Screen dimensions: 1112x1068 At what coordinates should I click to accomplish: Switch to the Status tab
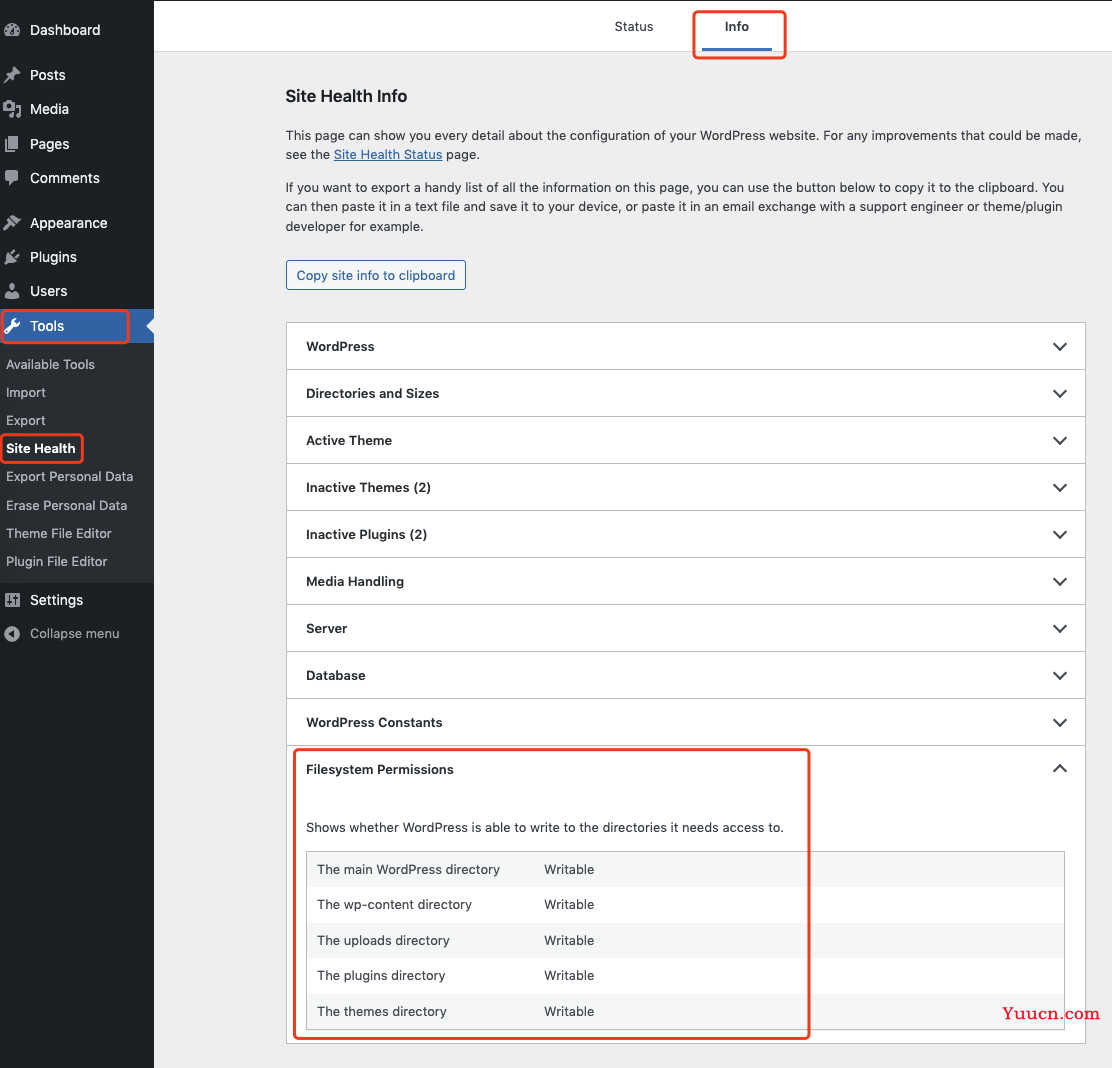coord(633,27)
